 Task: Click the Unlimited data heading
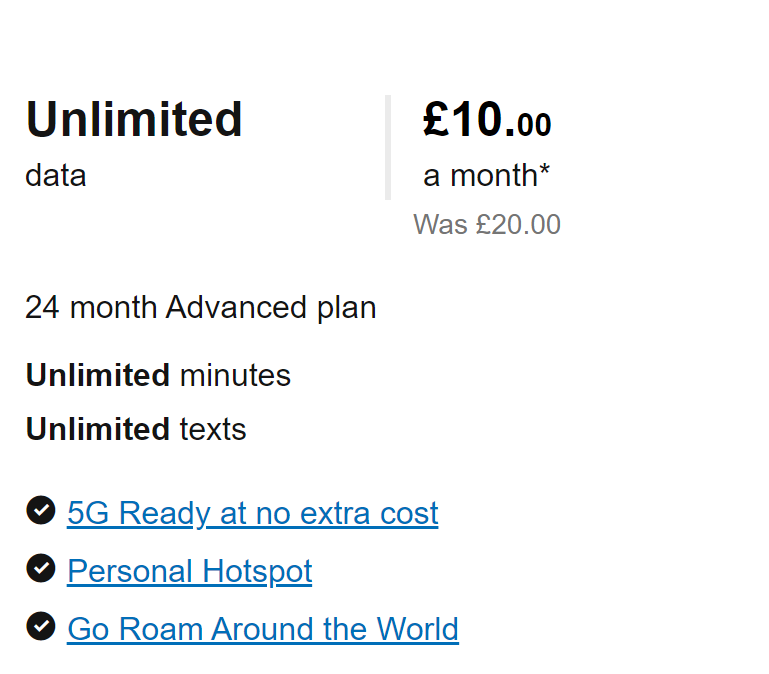134,119
